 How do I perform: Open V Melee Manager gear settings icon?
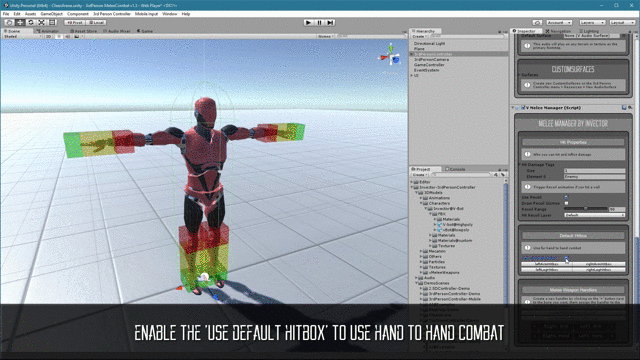(630, 107)
